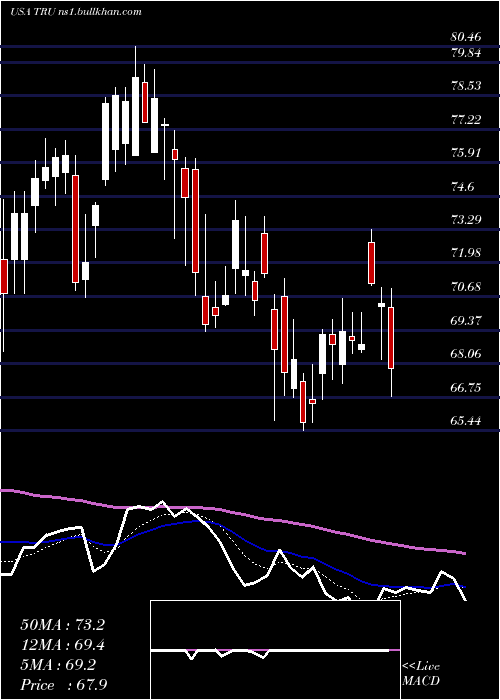
Task: Click the pink 50MA line's right end
Action: tap(464, 553)
